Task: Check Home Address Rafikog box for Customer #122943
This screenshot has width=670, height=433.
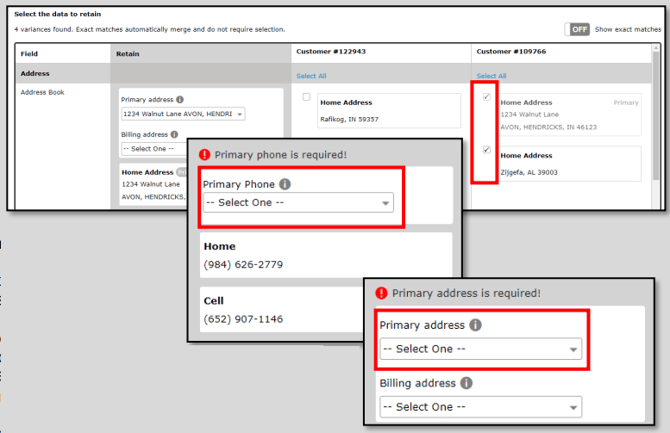Action: [x=306, y=98]
